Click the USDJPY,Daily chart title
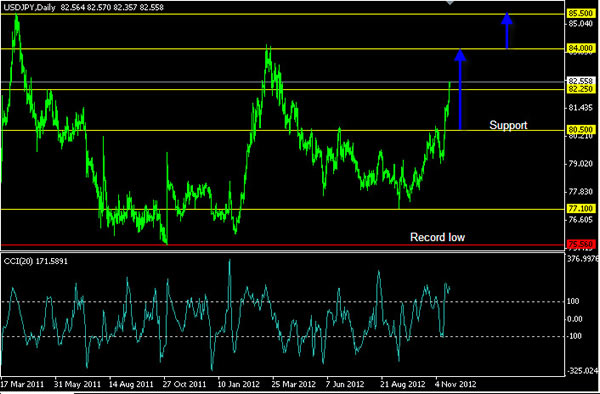 [29, 7]
